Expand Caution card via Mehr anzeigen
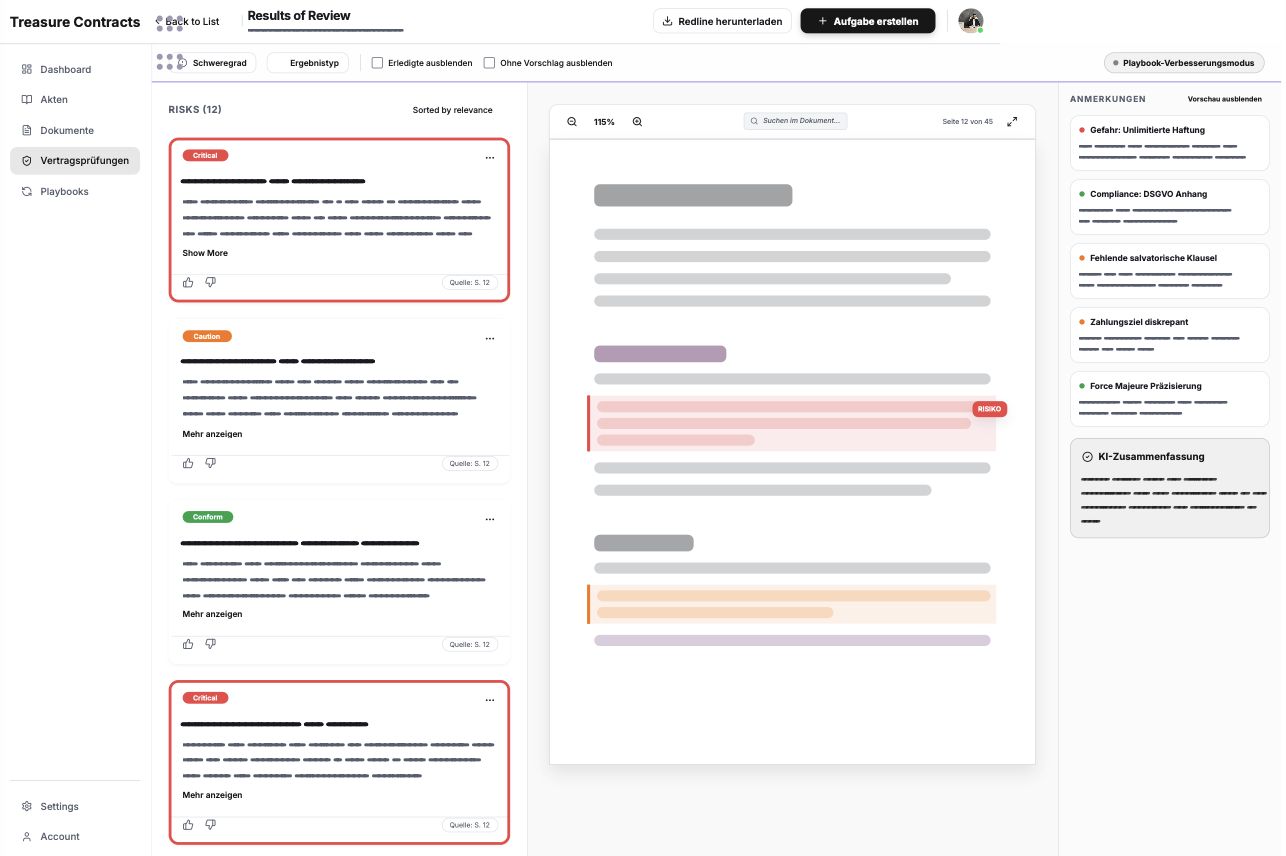The width and height of the screenshot is (1286, 856). pos(212,434)
